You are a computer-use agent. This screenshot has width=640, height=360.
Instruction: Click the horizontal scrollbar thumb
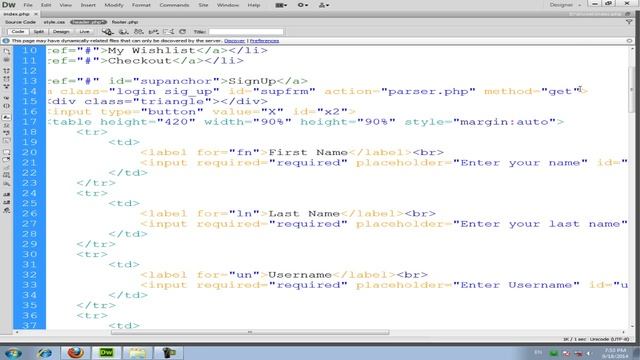tap(250, 332)
